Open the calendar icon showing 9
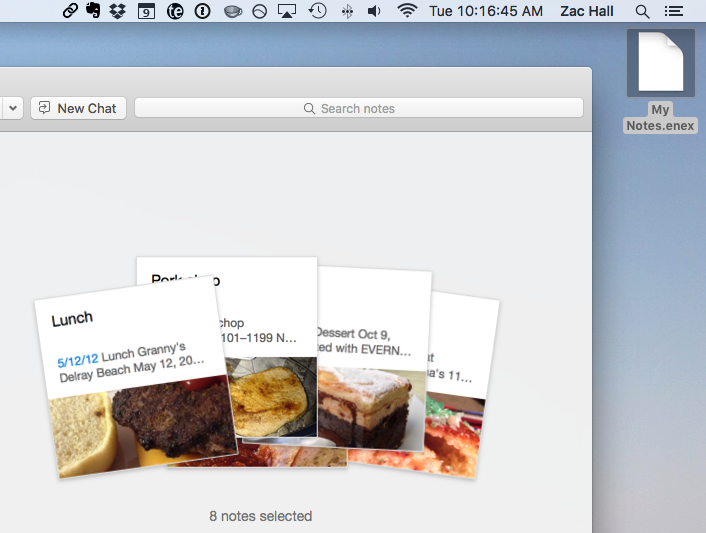Screen dimensions: 706x533 click(146, 11)
